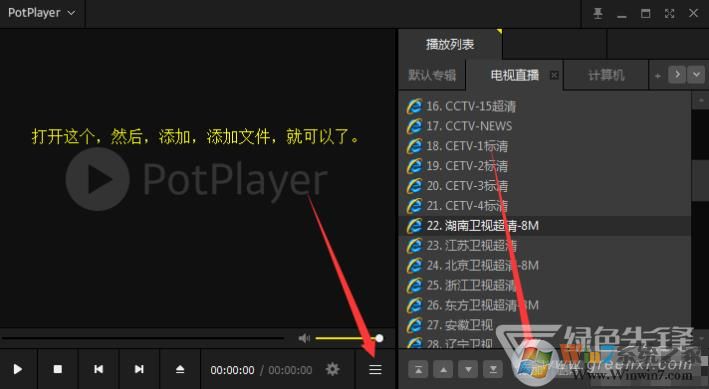
Task: Toggle fullscreen mode icon in title bar
Action: [x=669, y=14]
